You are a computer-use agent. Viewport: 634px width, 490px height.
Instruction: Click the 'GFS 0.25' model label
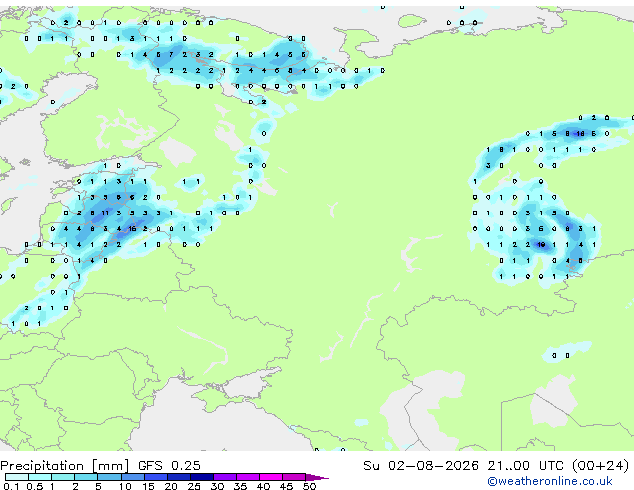tap(169, 466)
